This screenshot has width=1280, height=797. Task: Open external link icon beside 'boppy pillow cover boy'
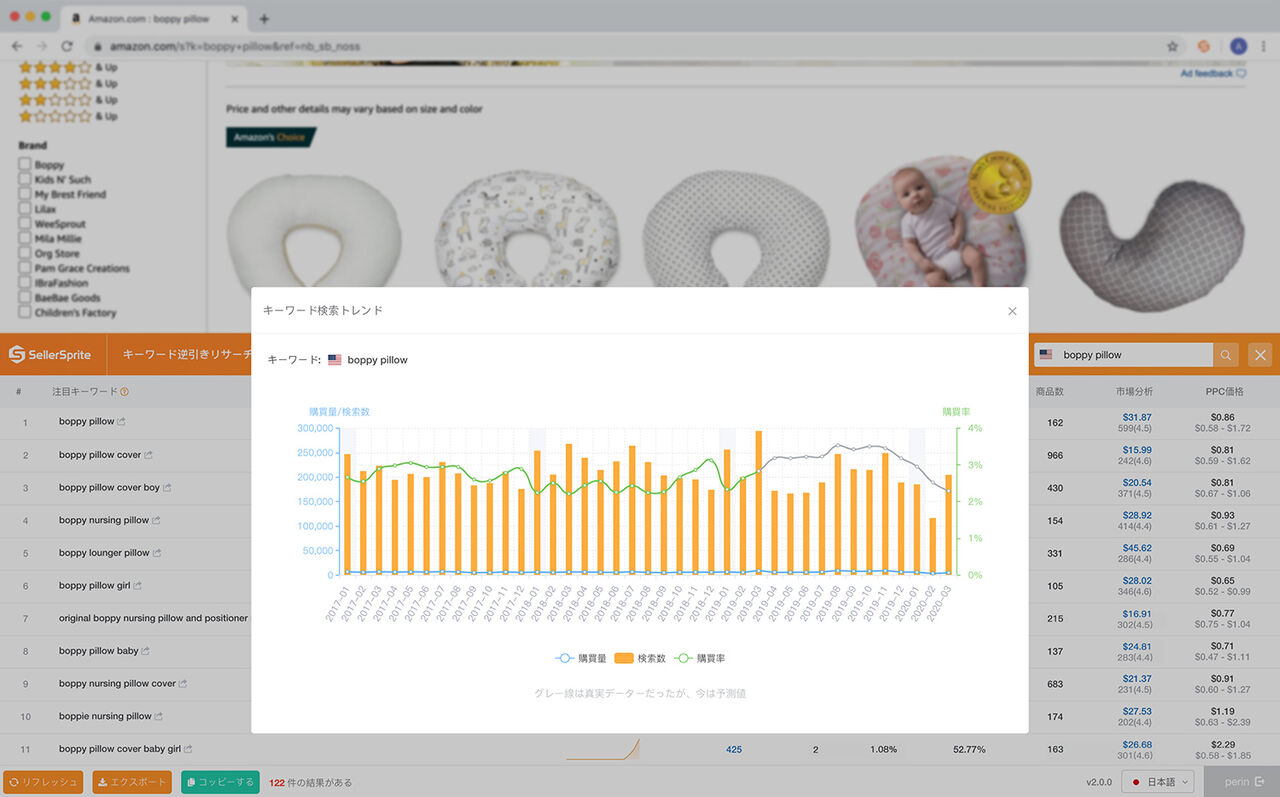pos(167,488)
